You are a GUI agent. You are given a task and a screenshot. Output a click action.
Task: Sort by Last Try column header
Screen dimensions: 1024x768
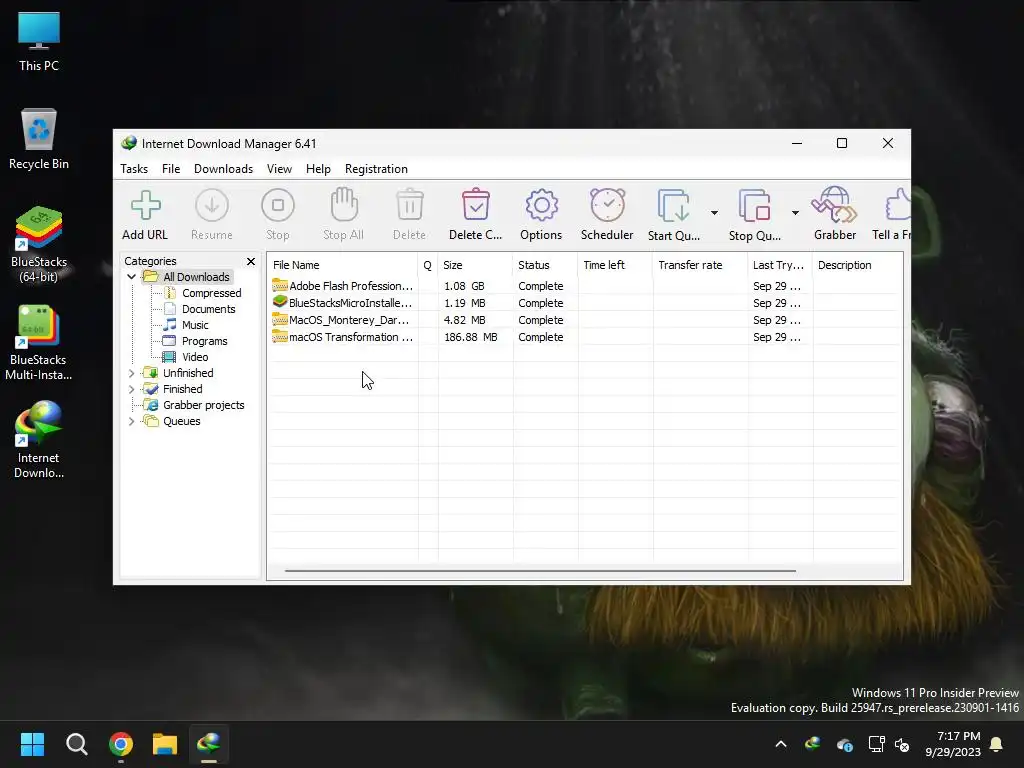coord(780,265)
